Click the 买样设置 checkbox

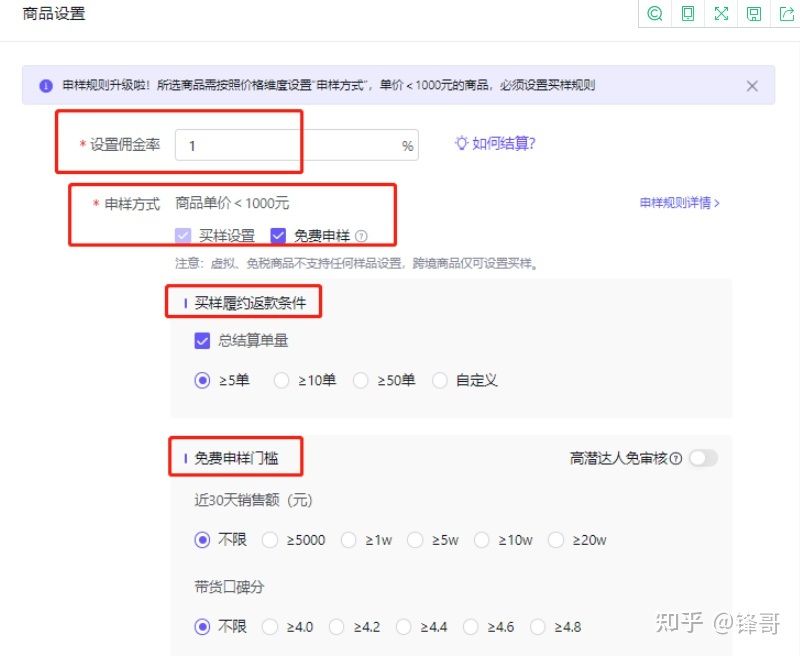pos(183,236)
